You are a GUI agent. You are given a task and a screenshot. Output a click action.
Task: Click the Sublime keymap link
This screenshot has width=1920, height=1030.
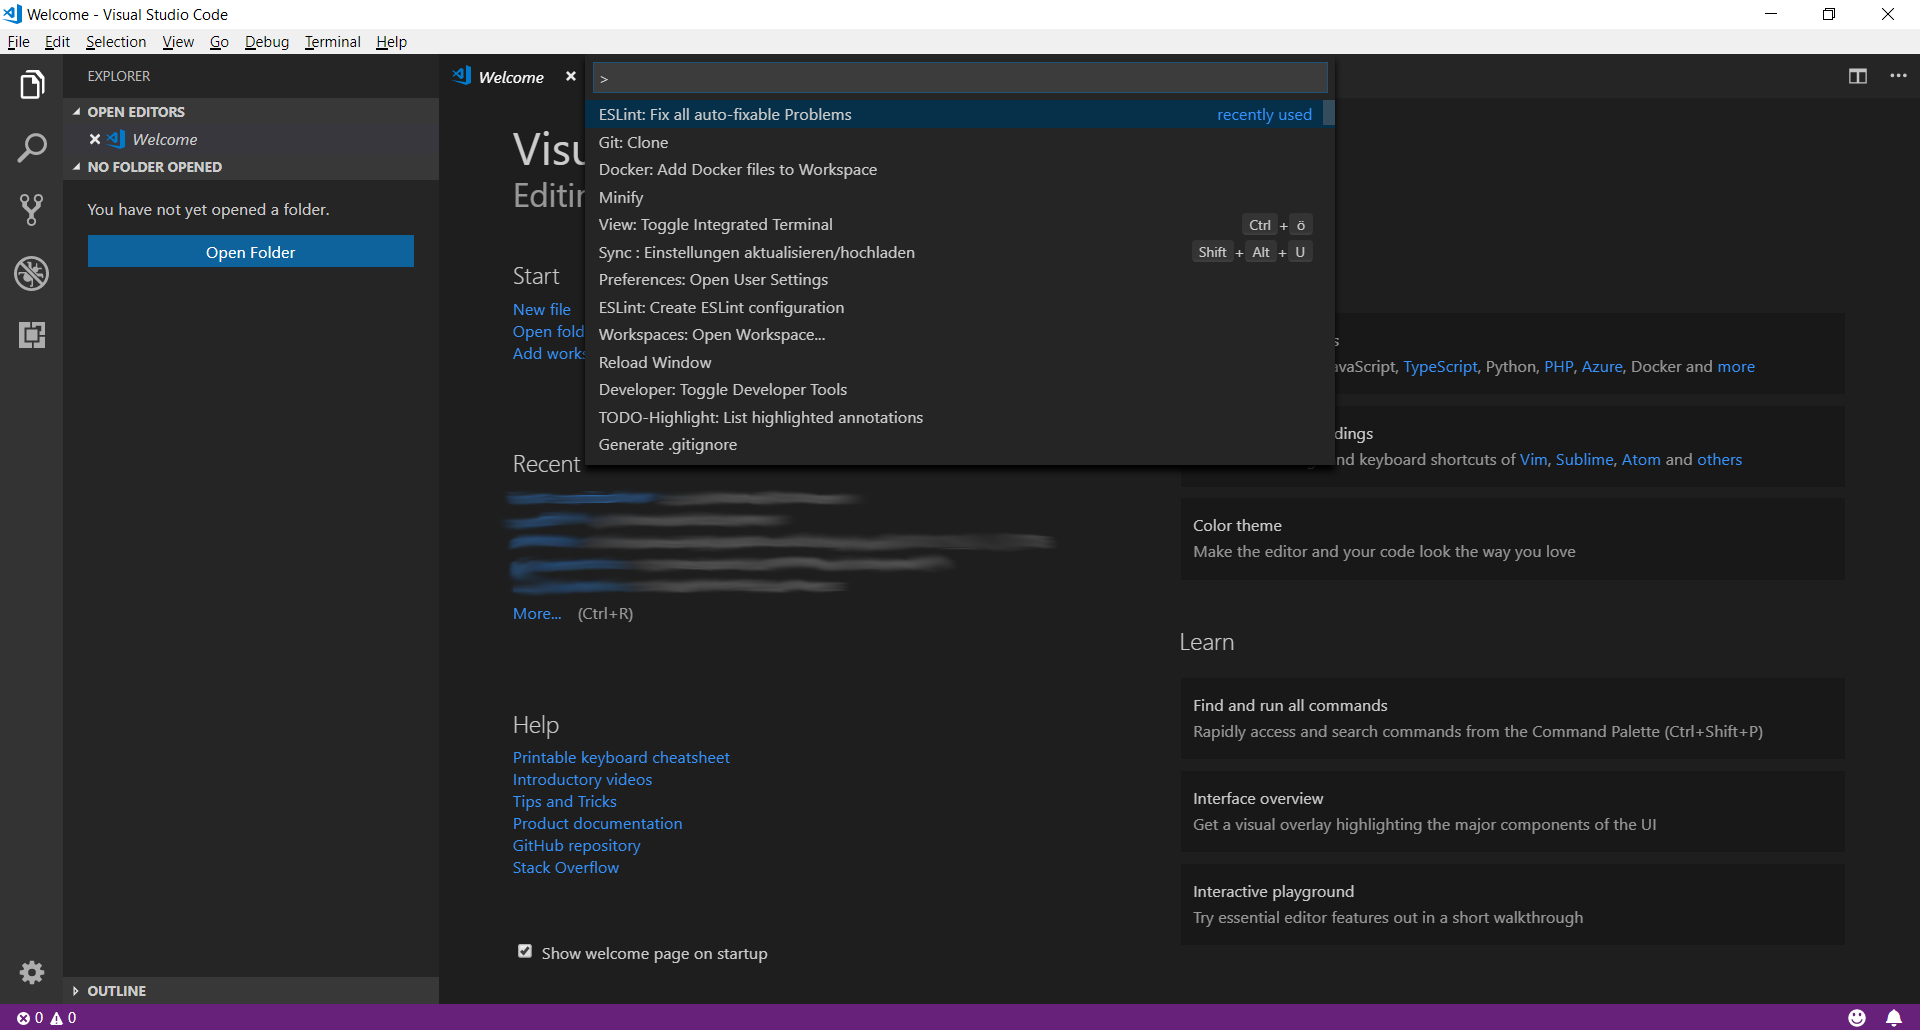click(1584, 460)
